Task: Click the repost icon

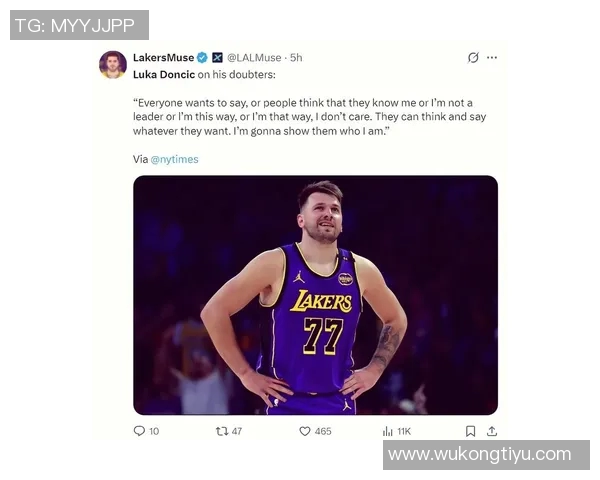Action: point(222,431)
